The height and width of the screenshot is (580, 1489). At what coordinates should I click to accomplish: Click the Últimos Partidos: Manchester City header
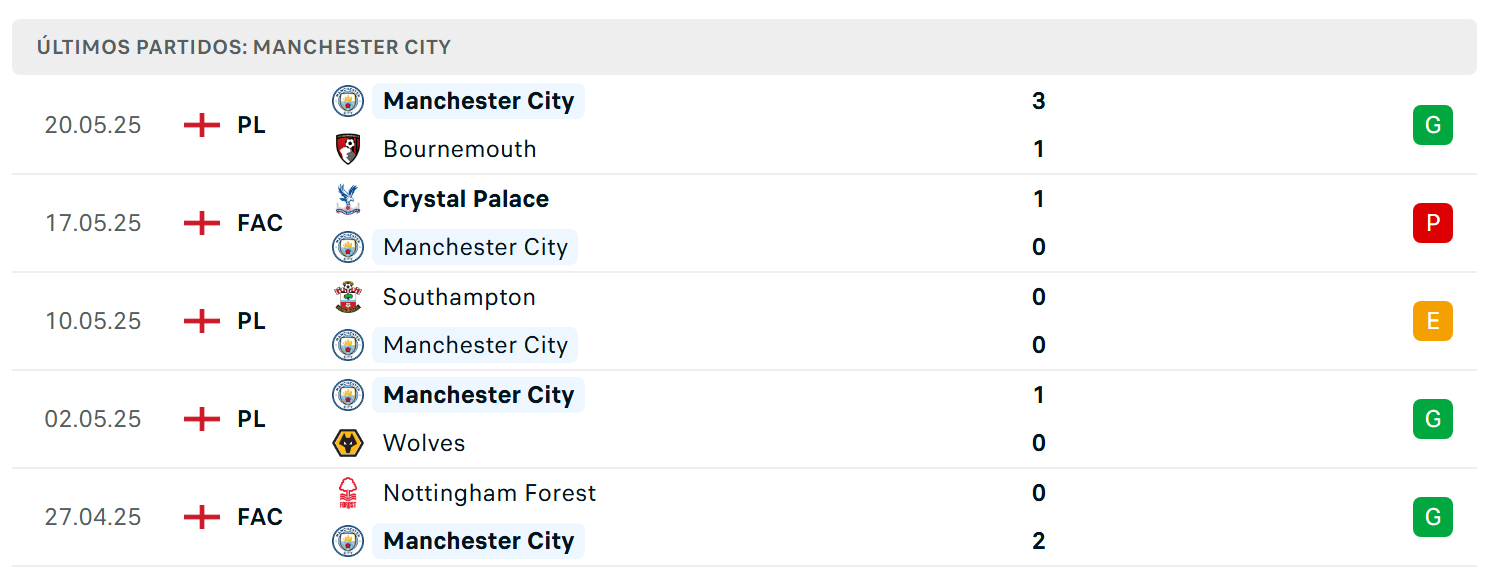click(244, 47)
